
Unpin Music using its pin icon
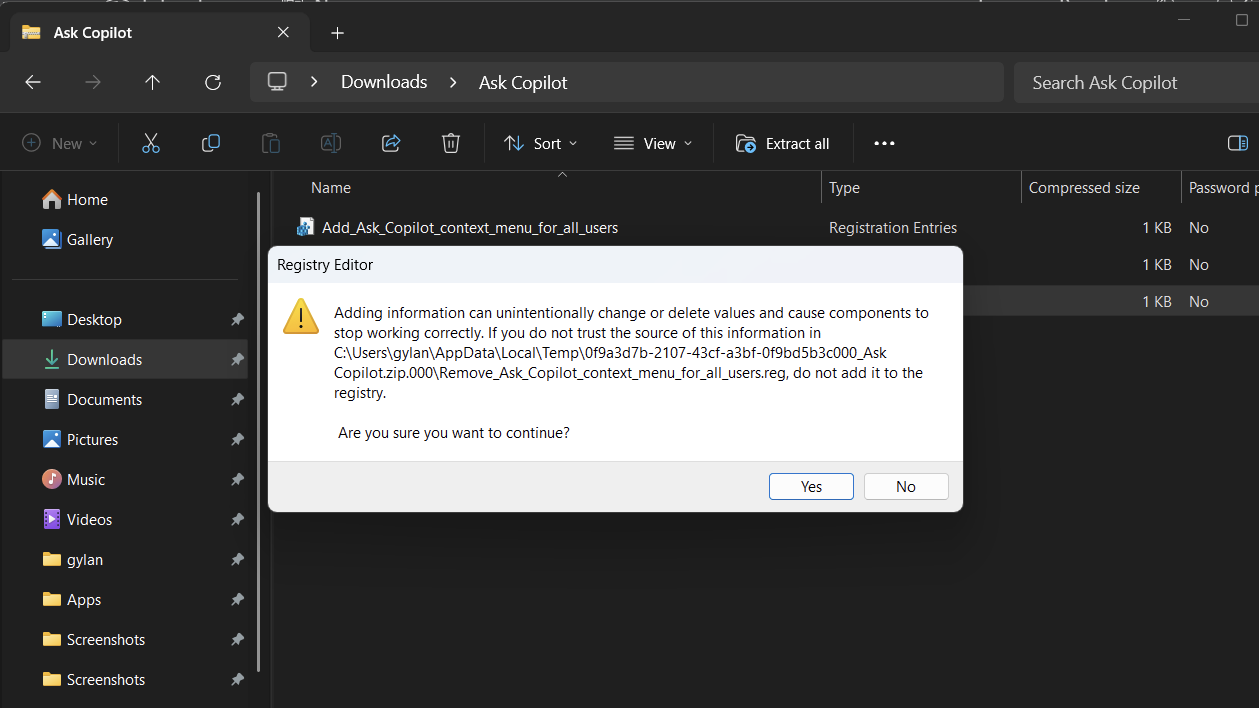click(237, 480)
